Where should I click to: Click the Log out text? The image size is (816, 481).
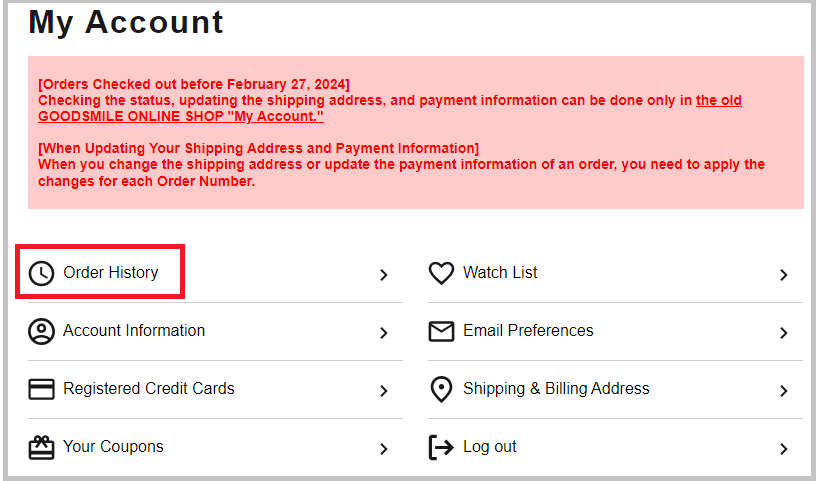(x=490, y=447)
